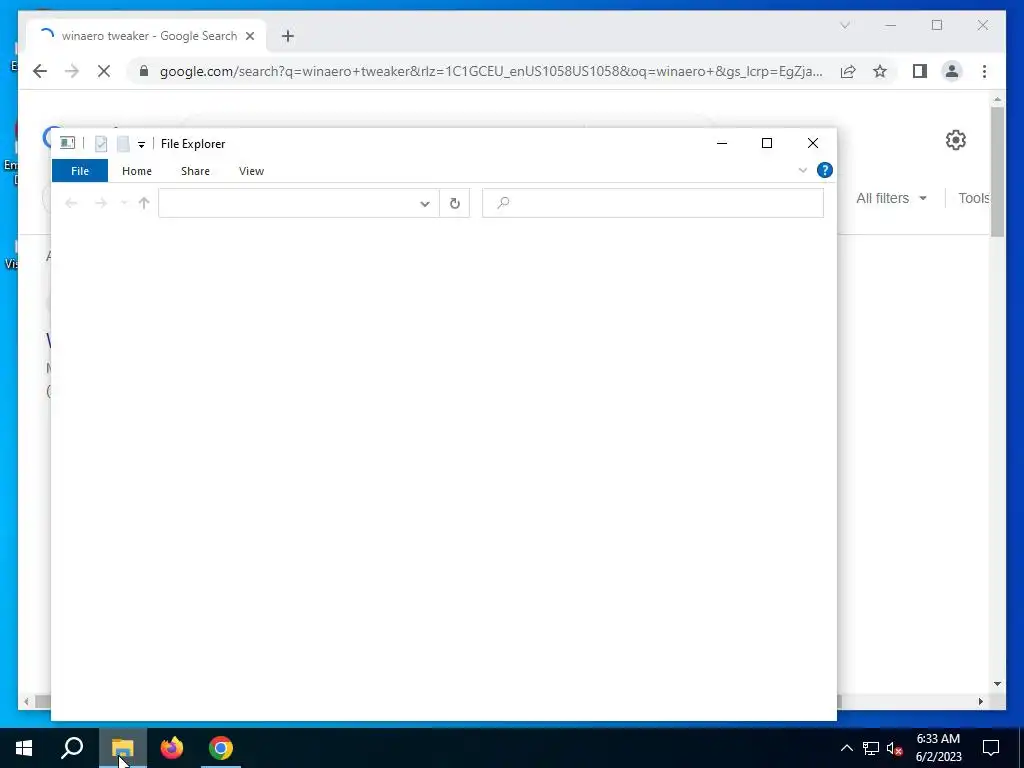Open network status tray icon
The width and height of the screenshot is (1024, 768).
871,748
